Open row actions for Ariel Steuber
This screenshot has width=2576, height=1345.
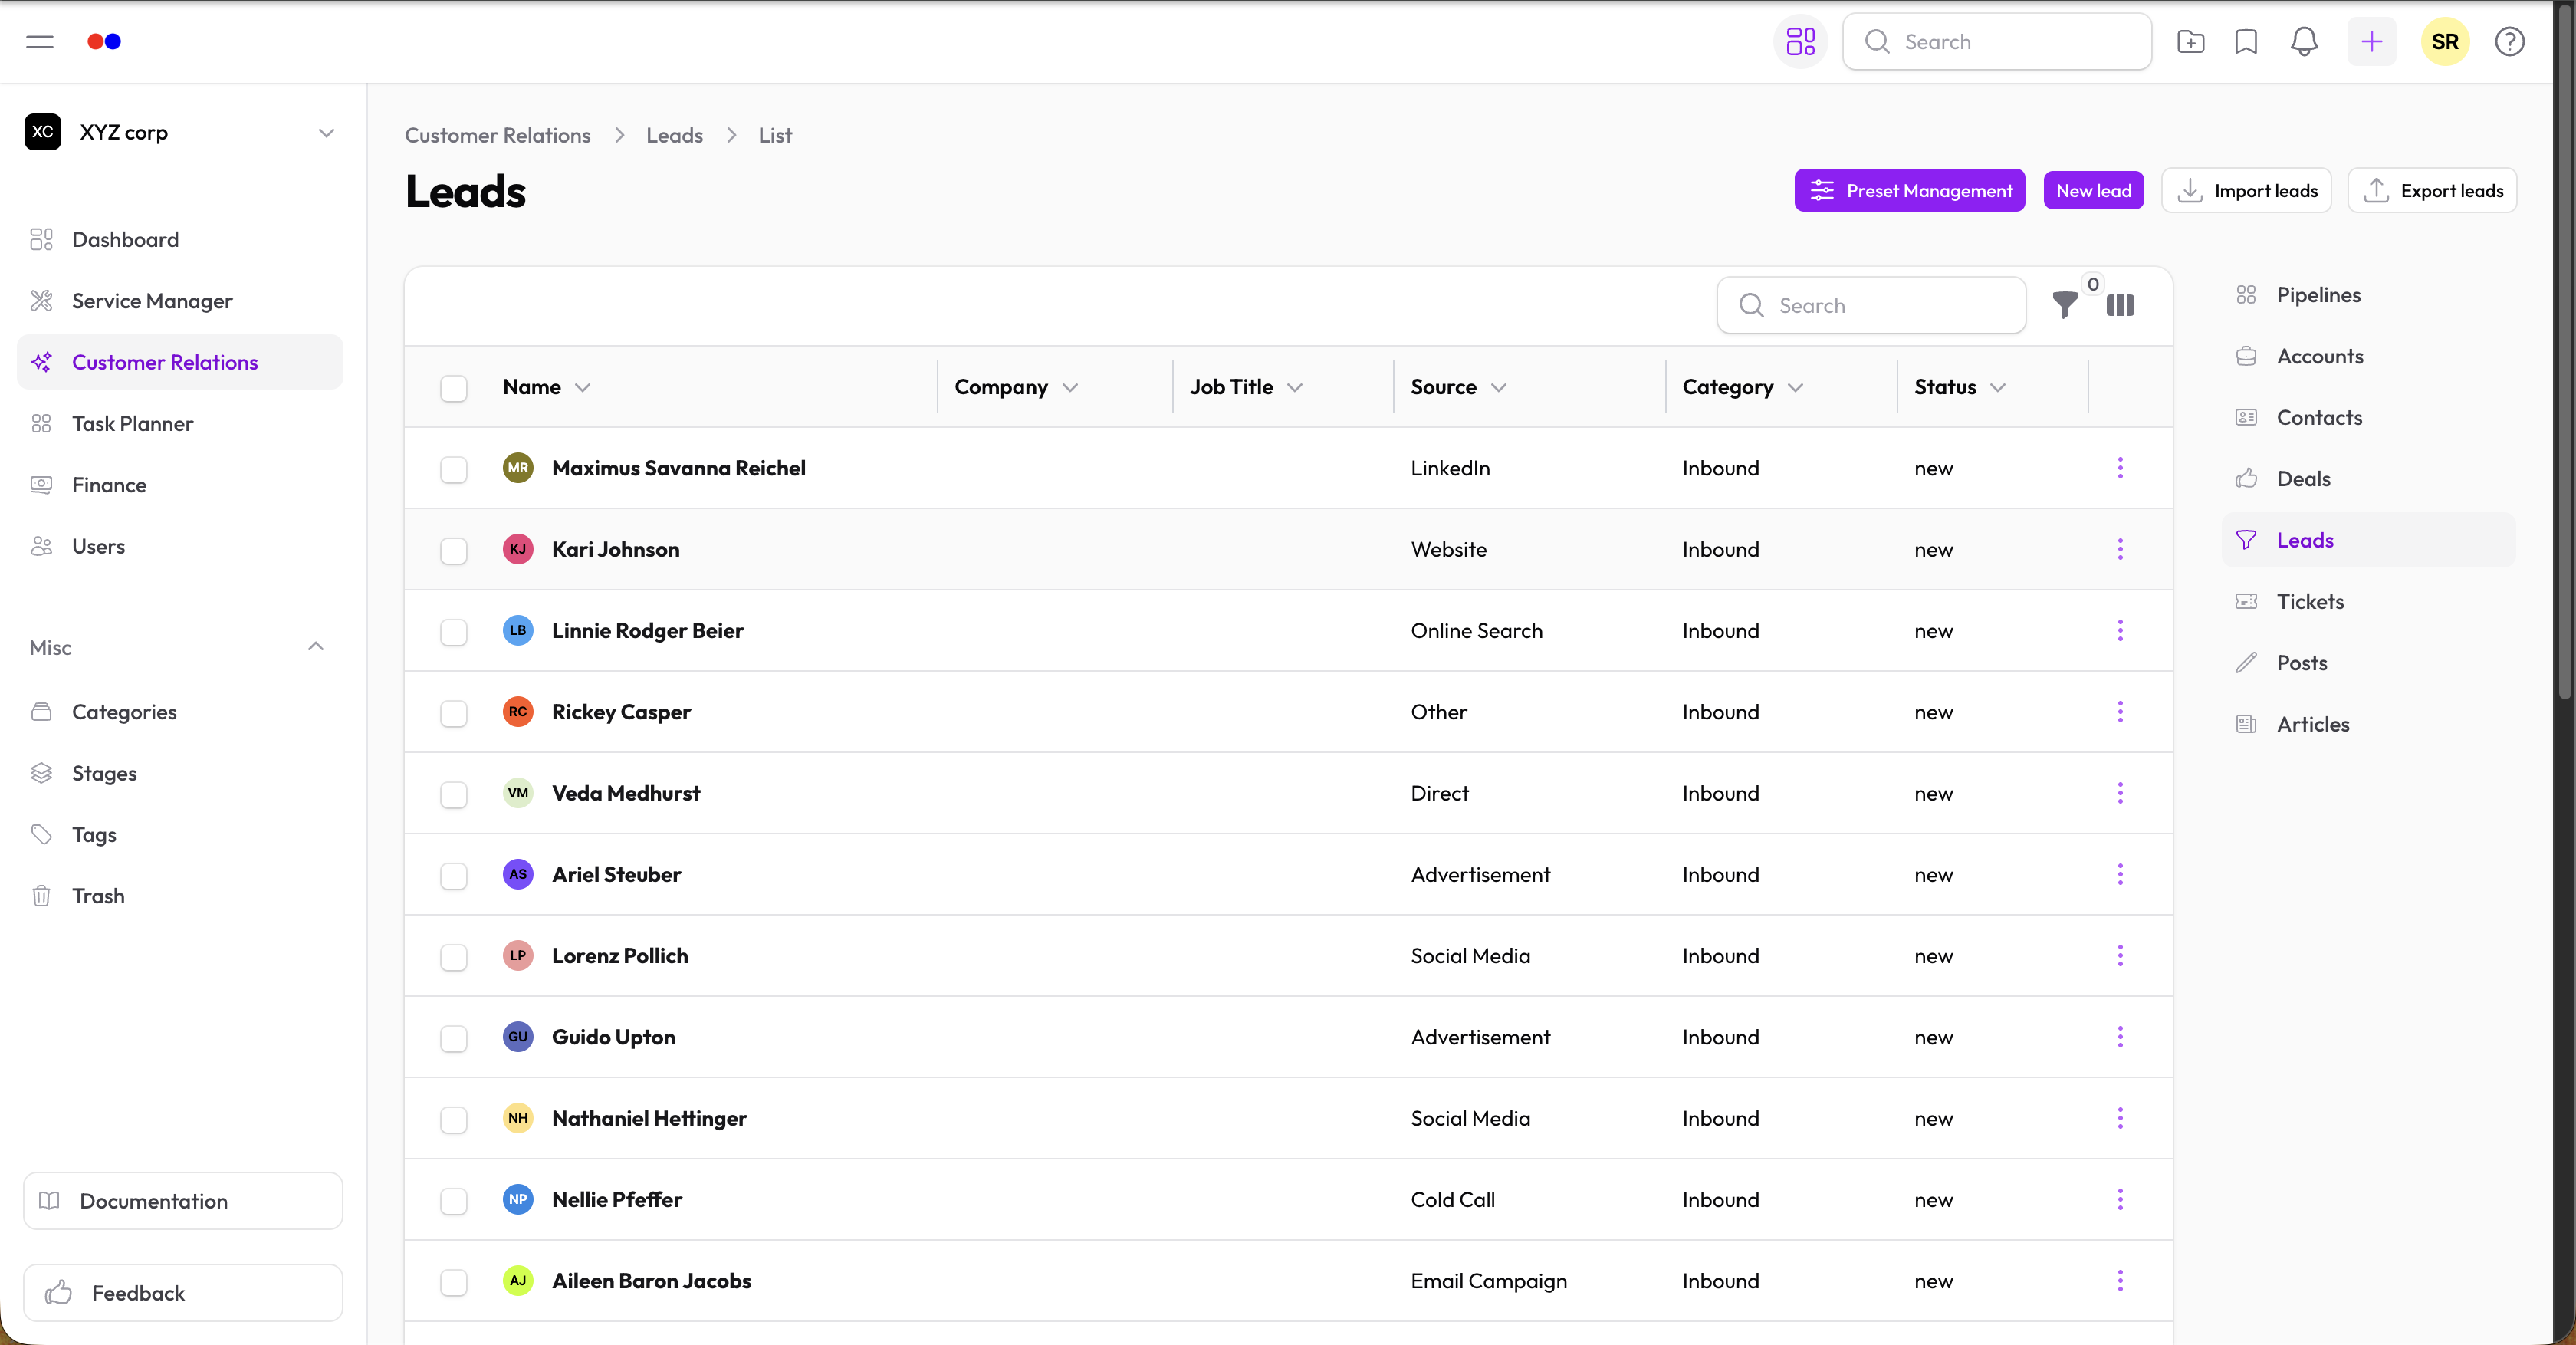coord(2120,874)
